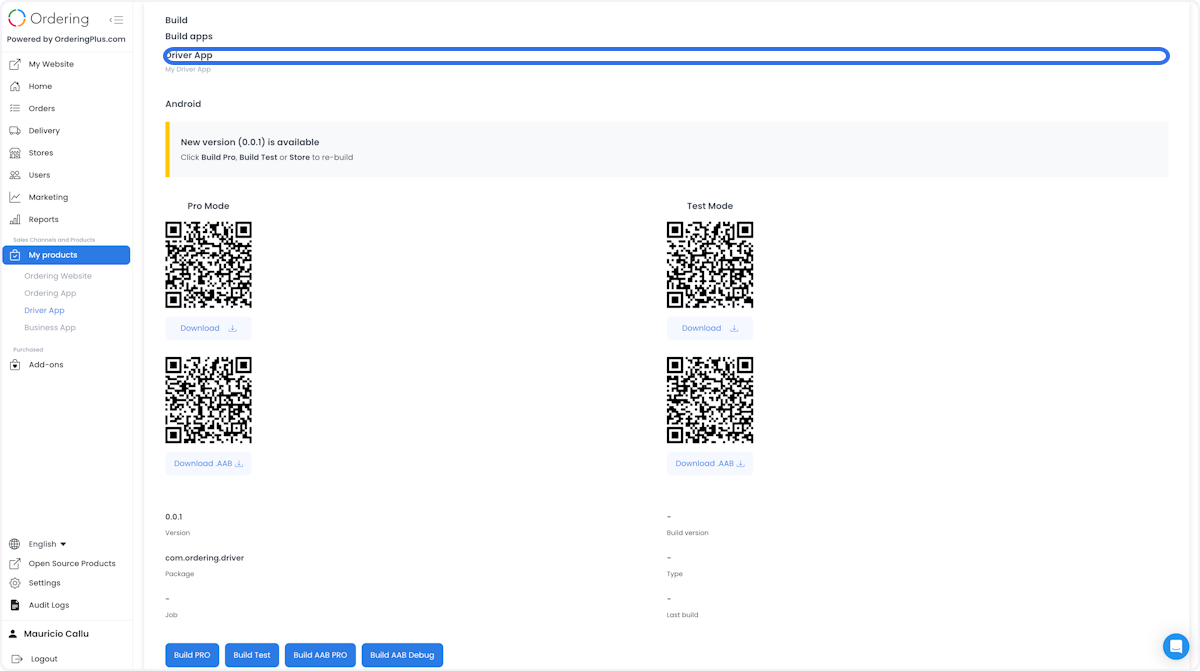This screenshot has width=1200, height=671.
Task: Click the Audit Logs document icon
Action: point(15,605)
